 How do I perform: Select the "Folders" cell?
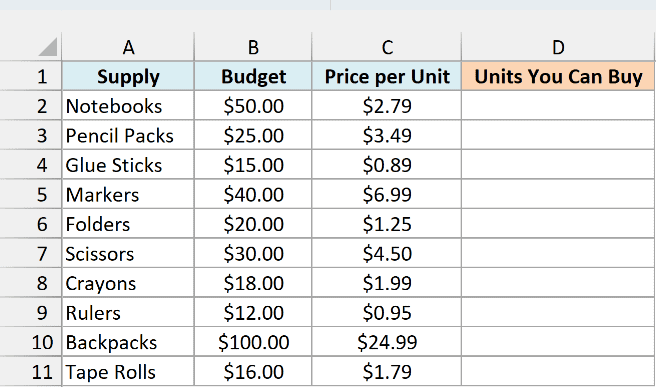click(128, 223)
